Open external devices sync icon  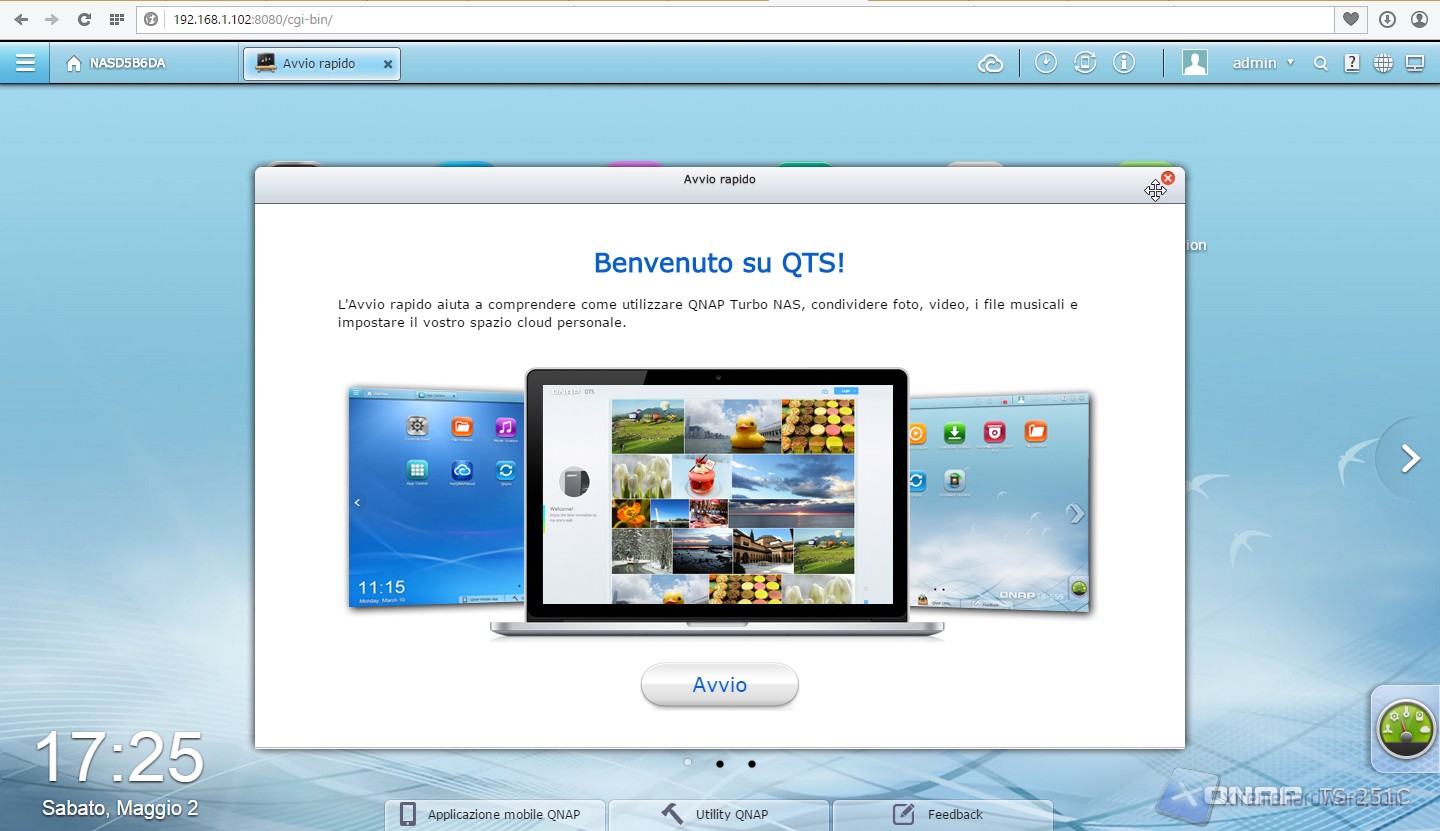(1085, 63)
